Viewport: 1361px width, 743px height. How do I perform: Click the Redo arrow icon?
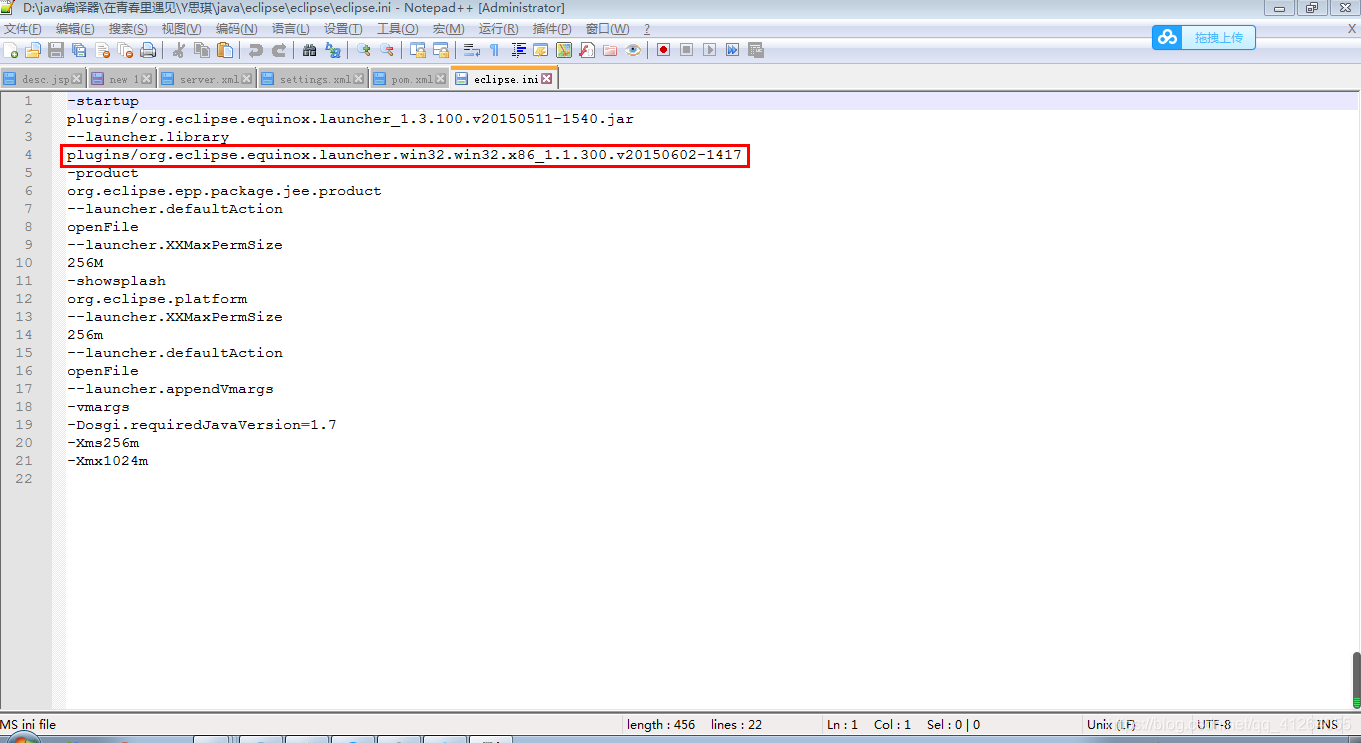coord(279,50)
